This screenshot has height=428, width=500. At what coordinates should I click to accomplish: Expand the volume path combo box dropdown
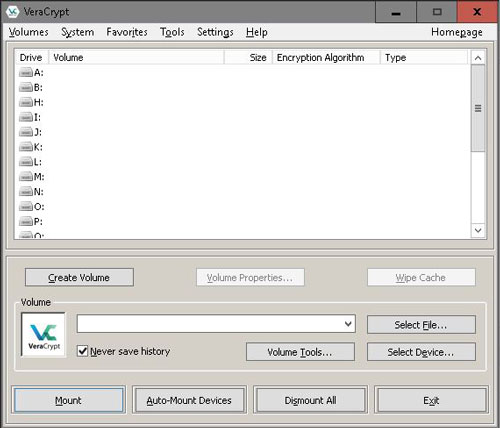pyautogui.click(x=348, y=324)
